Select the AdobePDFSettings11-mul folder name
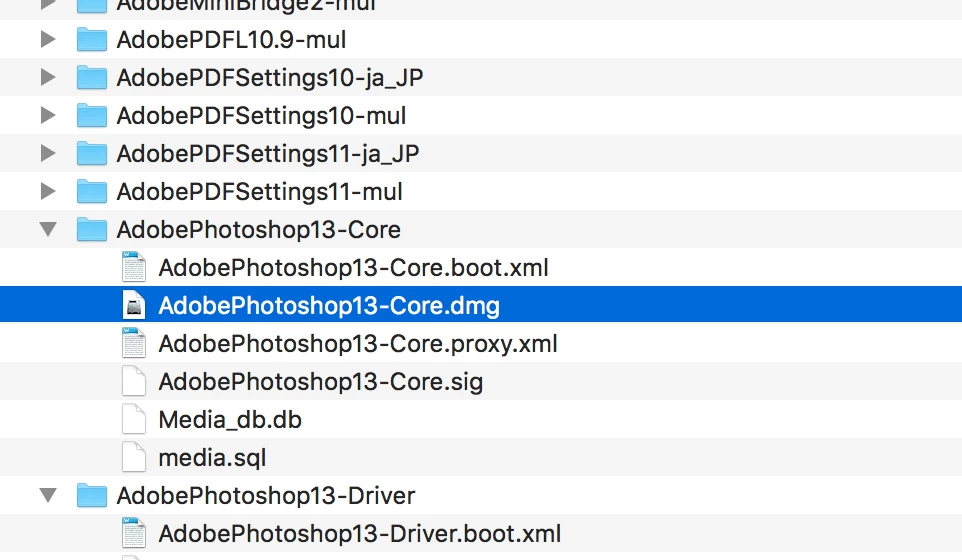This screenshot has height=560, width=962. (x=260, y=192)
